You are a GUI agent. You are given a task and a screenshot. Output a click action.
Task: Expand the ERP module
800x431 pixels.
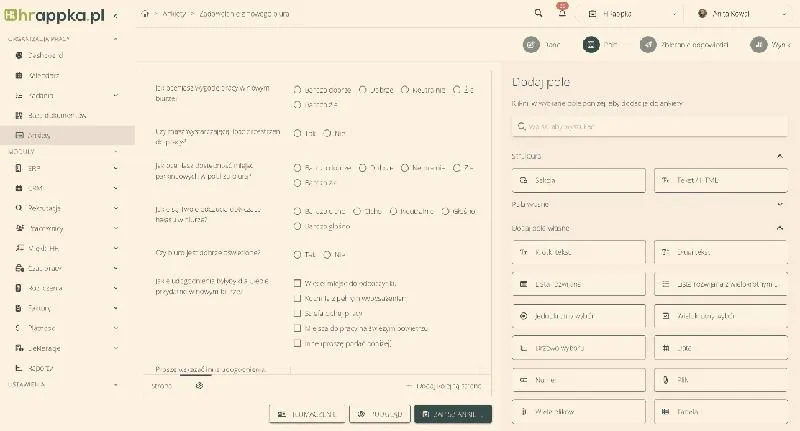click(x=116, y=168)
